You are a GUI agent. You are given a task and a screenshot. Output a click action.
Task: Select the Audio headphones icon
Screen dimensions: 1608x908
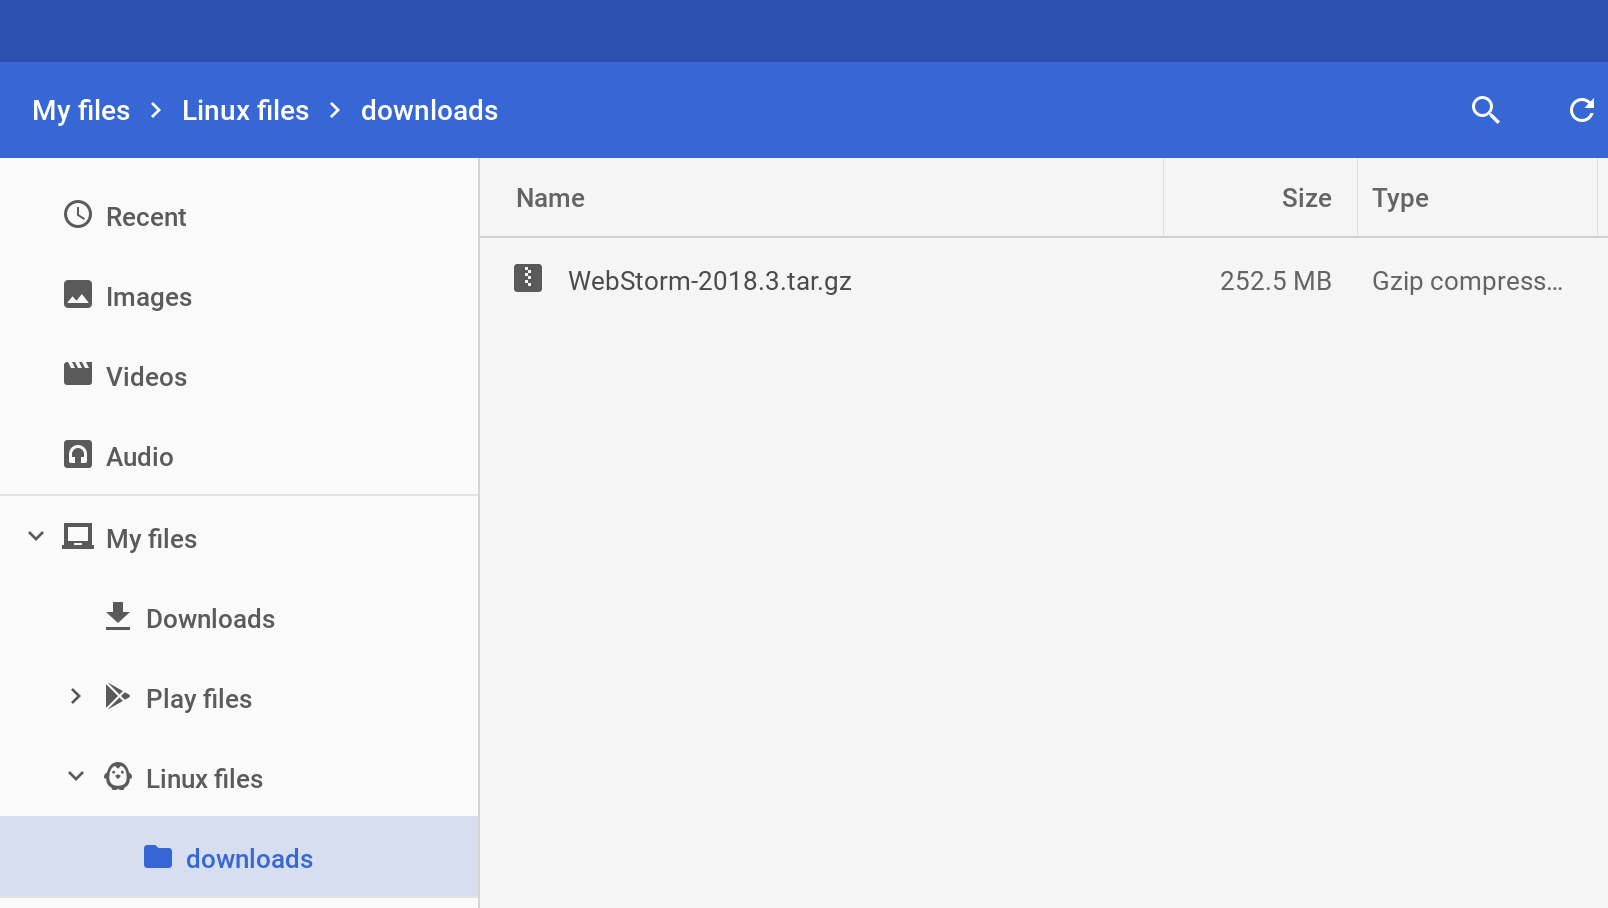pos(78,454)
